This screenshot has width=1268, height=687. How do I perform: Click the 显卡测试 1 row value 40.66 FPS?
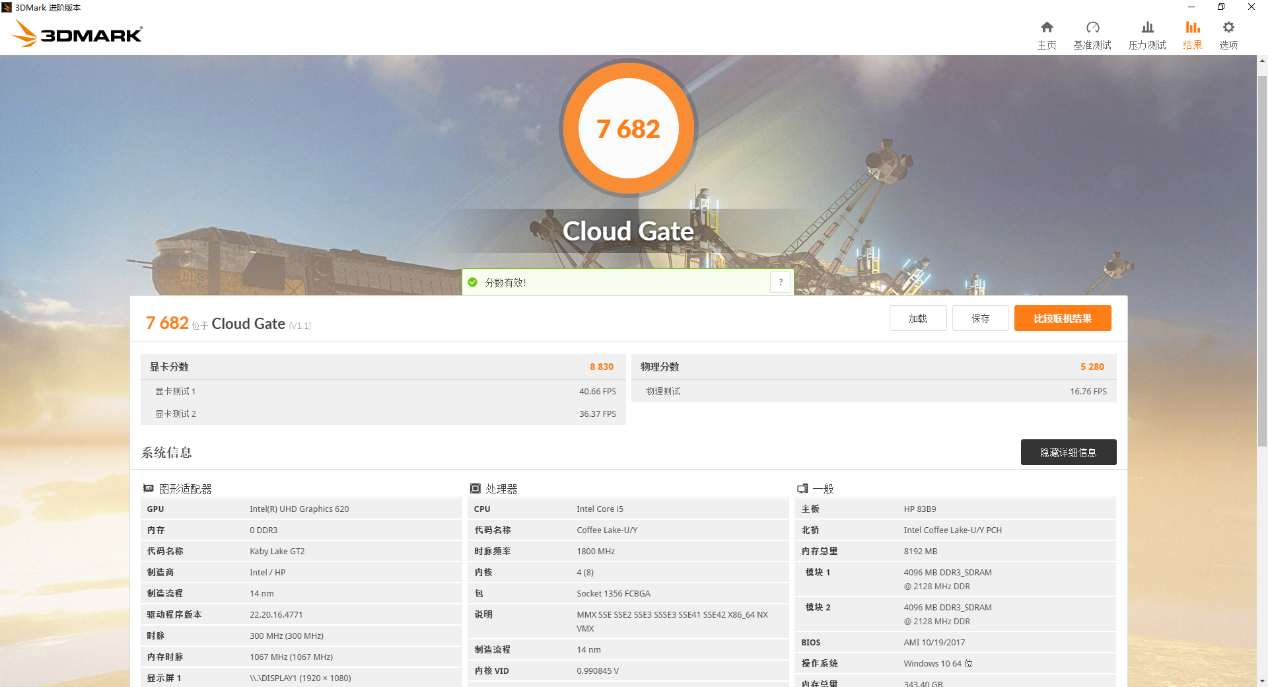coord(597,391)
